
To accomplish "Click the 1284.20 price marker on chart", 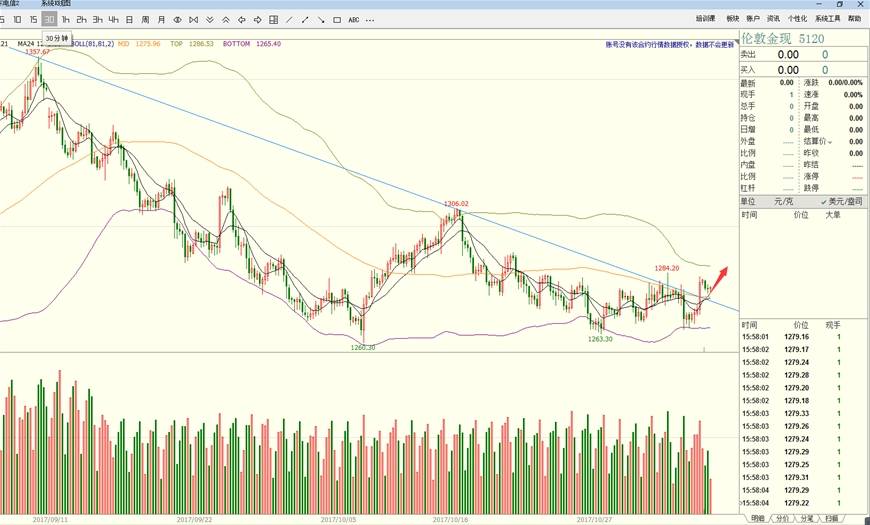I will [667, 268].
